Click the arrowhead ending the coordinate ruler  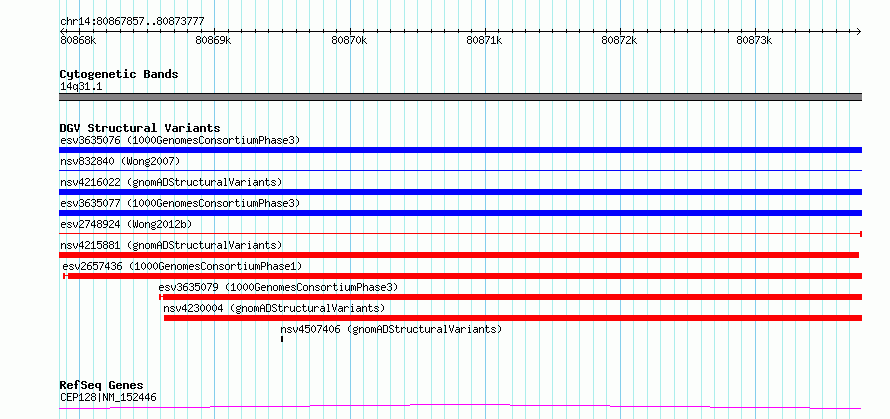coord(859,31)
